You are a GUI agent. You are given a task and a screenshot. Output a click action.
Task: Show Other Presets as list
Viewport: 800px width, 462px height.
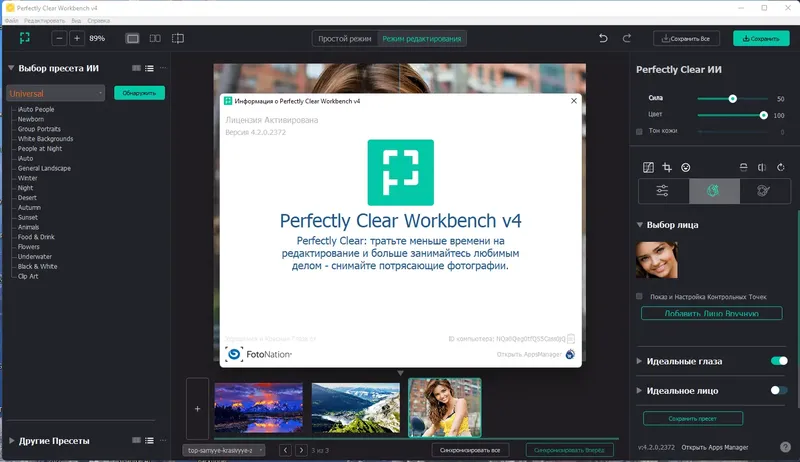[149, 441]
